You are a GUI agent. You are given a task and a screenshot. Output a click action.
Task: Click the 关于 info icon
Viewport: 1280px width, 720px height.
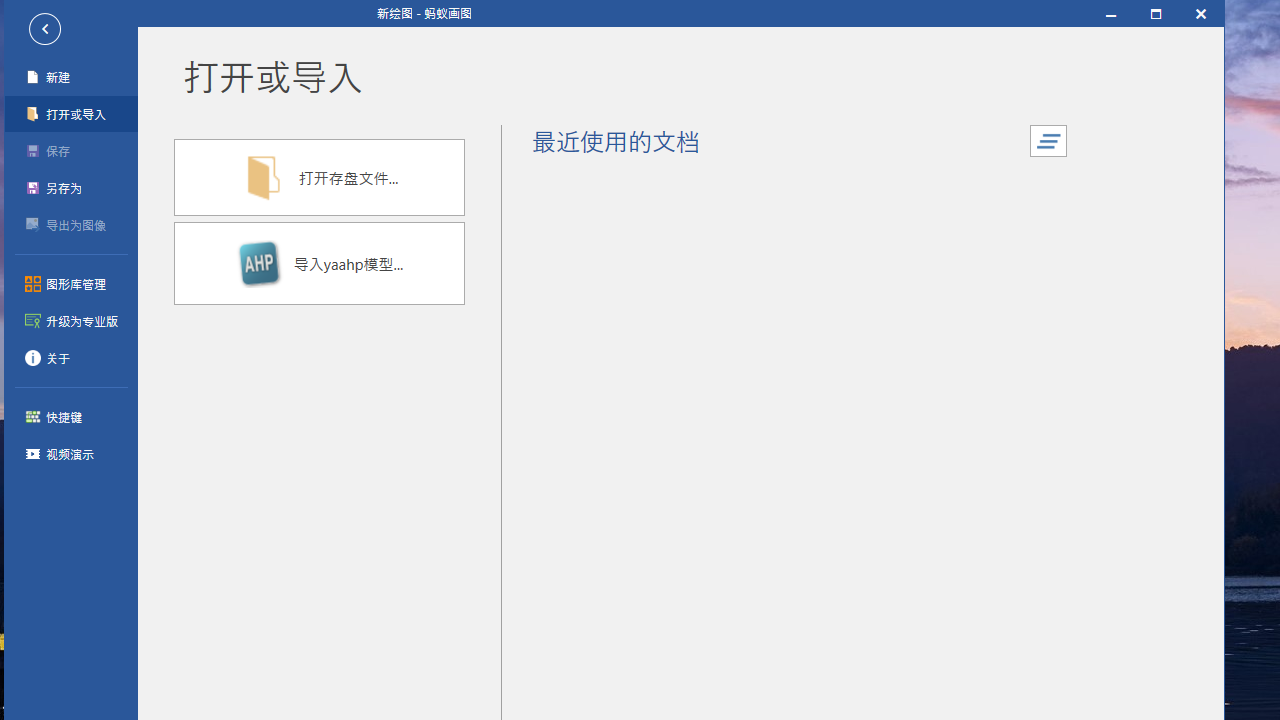33,358
